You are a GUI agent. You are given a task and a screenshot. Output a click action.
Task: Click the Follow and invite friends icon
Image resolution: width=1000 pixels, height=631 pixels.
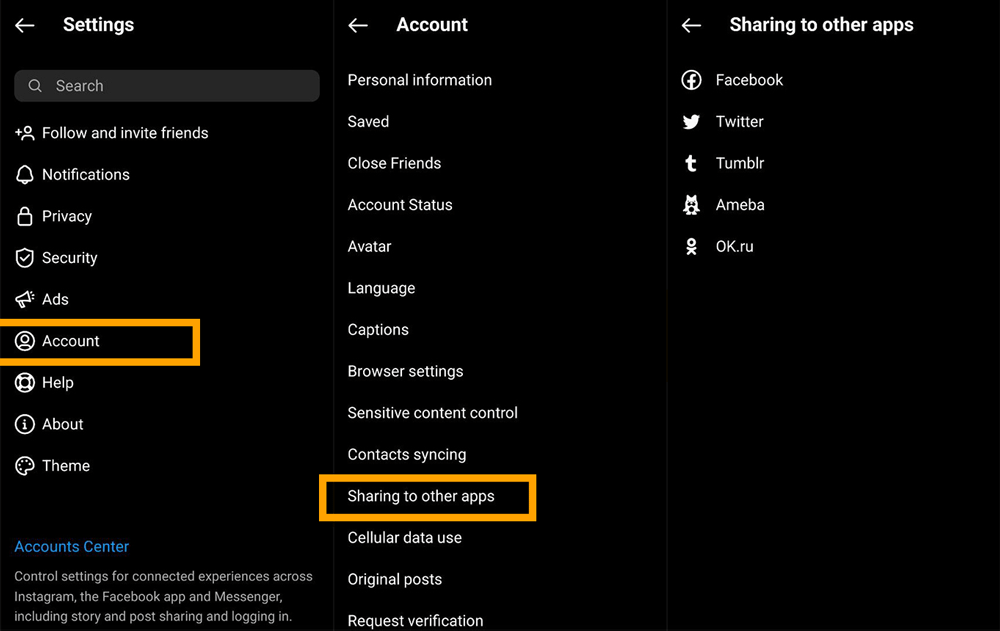[x=25, y=133]
